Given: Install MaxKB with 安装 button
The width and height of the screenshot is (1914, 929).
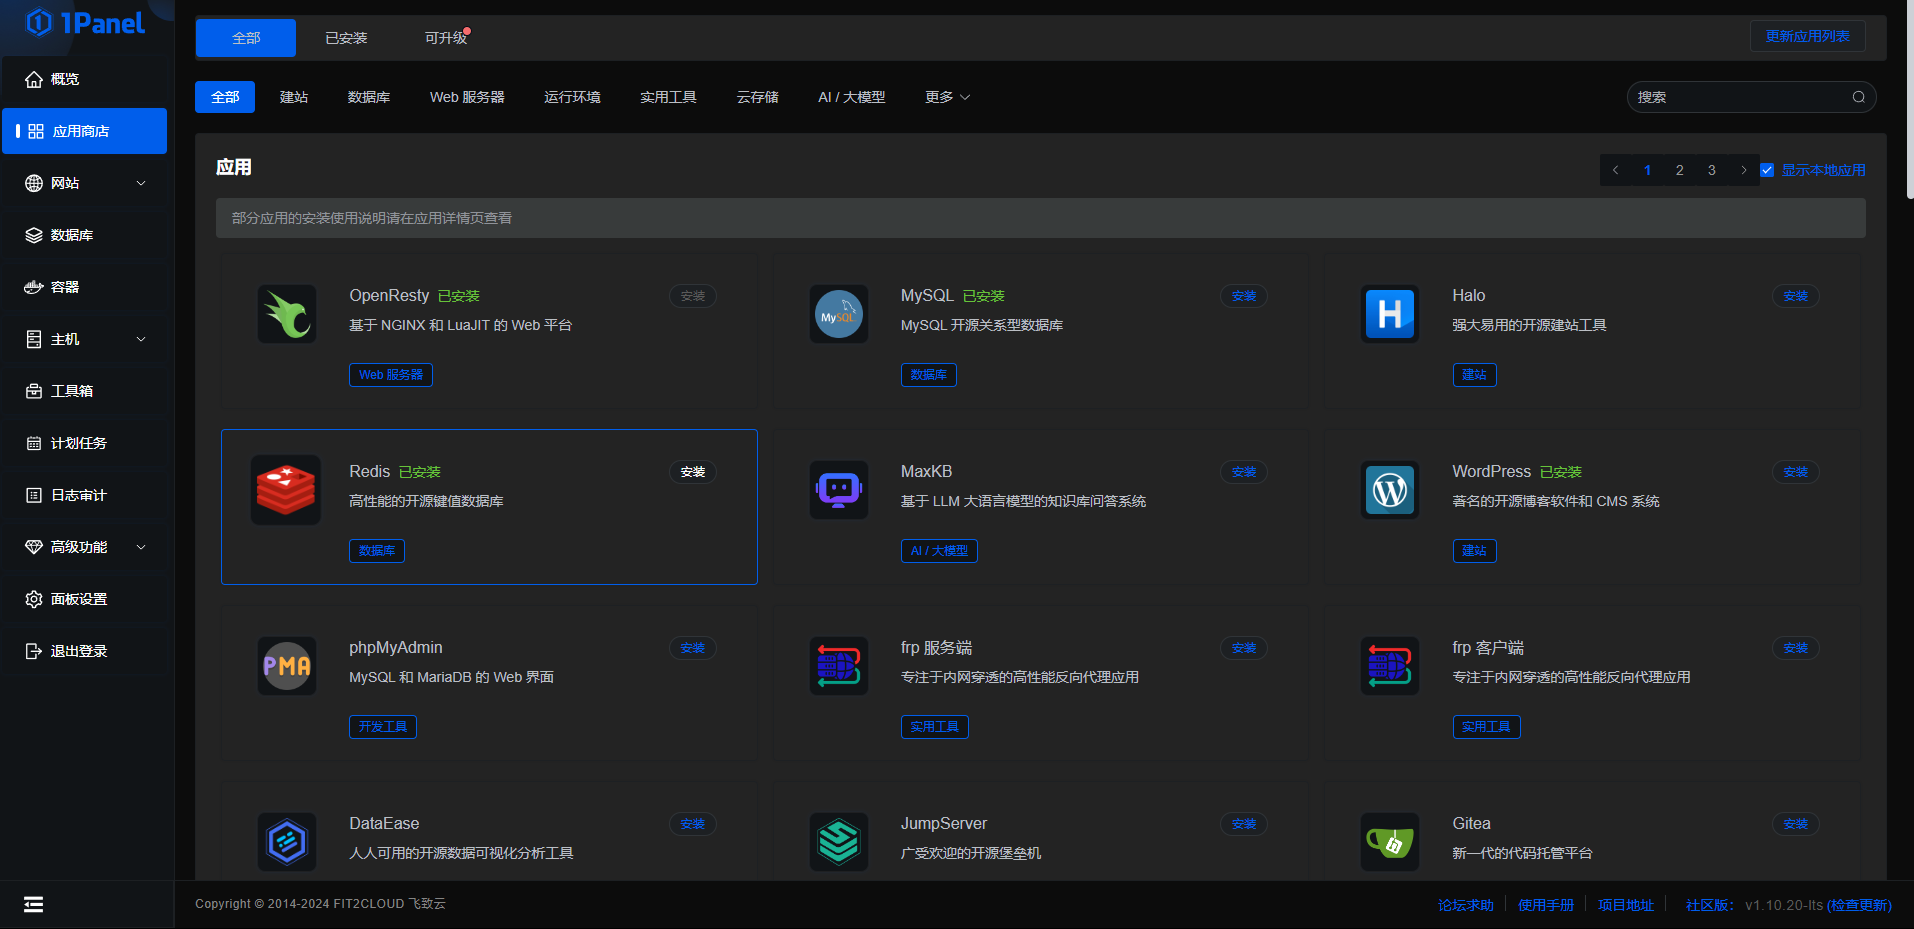Looking at the screenshot, I should 1244,472.
